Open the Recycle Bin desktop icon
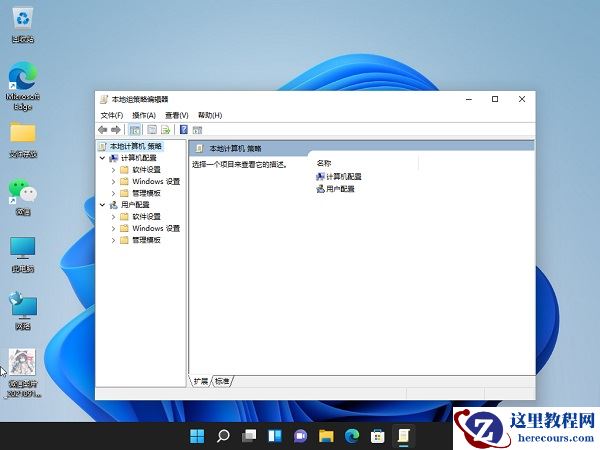Viewport: 600px width, 450px height. pyautogui.click(x=23, y=26)
